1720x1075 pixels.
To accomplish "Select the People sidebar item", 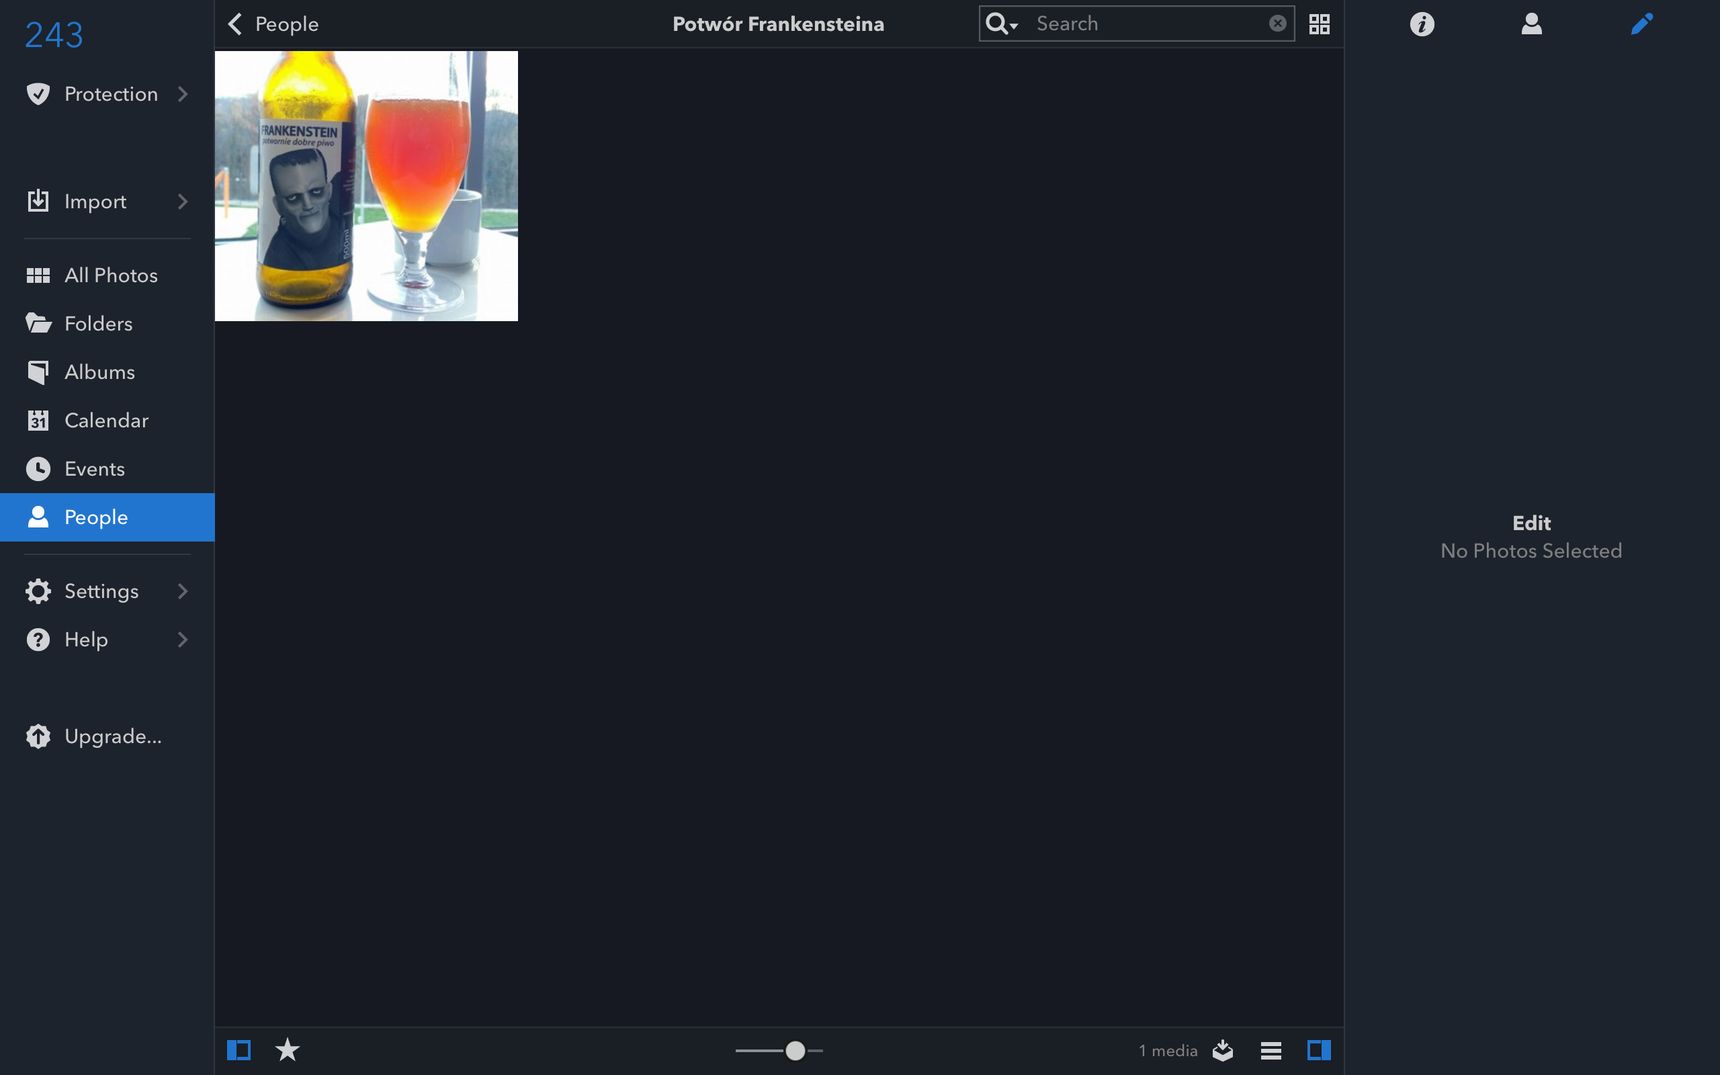I will 107,517.
